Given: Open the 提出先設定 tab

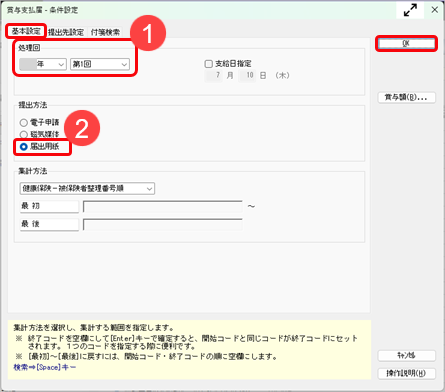Looking at the screenshot, I should click(66, 32).
